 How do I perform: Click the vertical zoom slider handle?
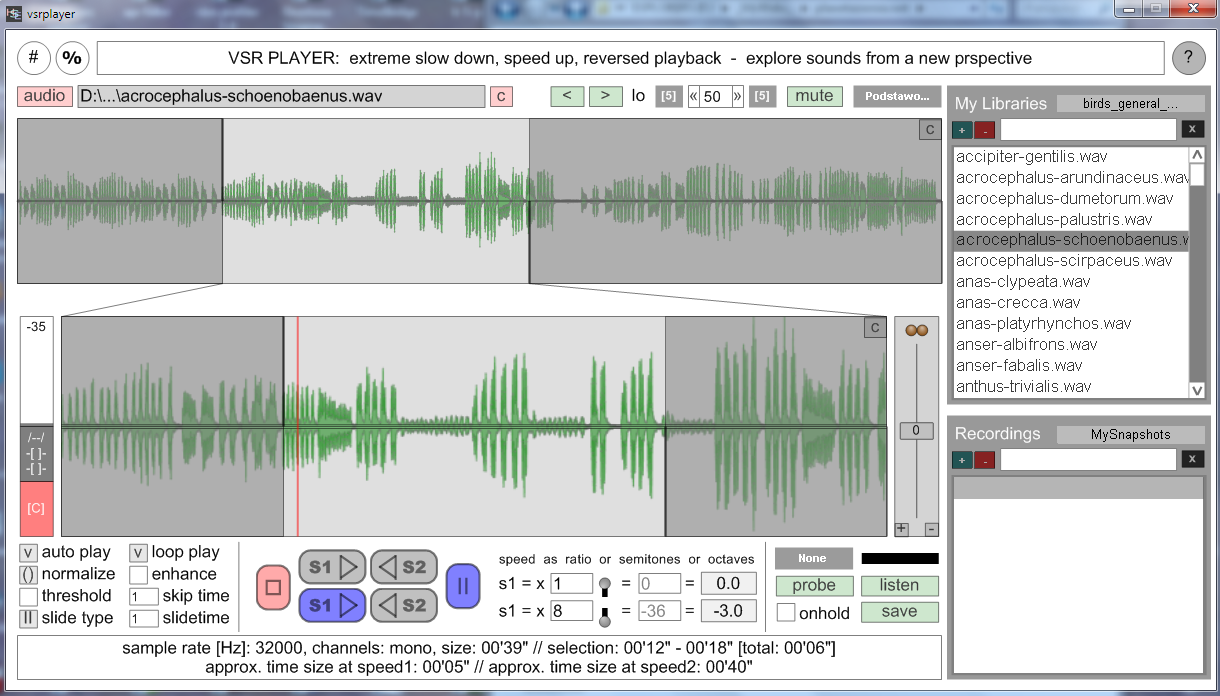click(916, 431)
